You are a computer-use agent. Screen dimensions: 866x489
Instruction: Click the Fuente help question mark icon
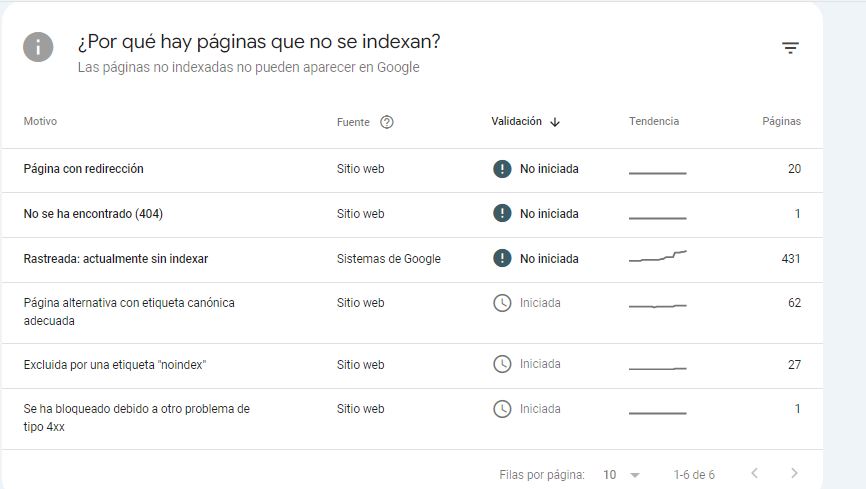[387, 122]
